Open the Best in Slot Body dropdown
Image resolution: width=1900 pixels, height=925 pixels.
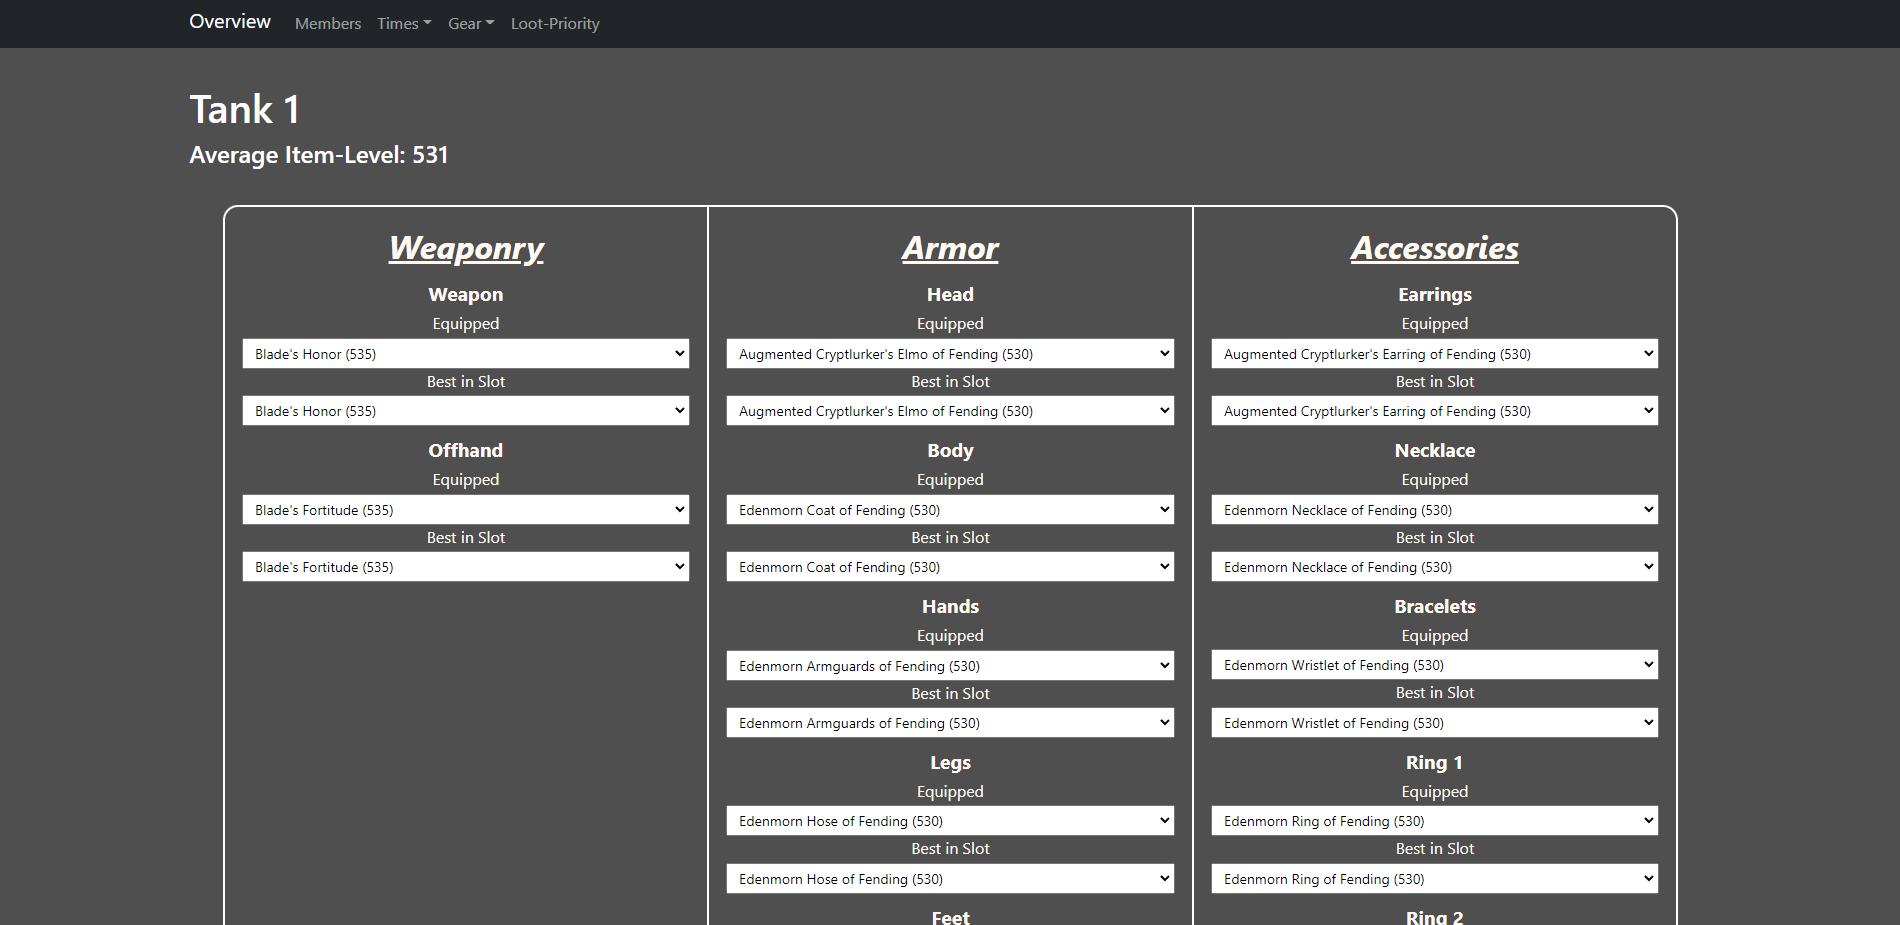pos(950,567)
